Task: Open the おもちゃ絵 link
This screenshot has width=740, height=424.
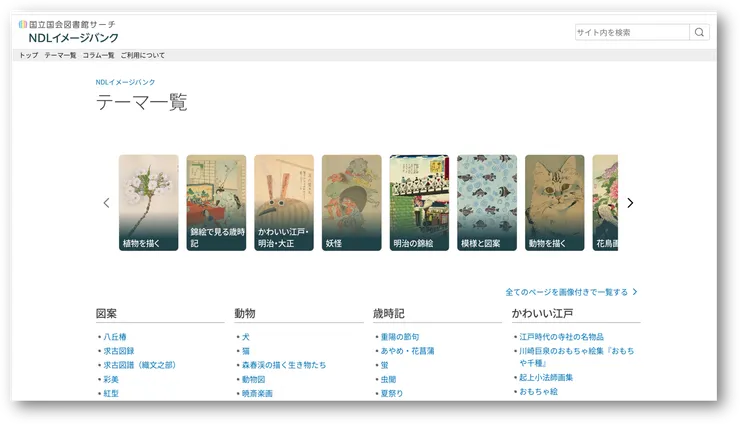Action: pos(538,391)
